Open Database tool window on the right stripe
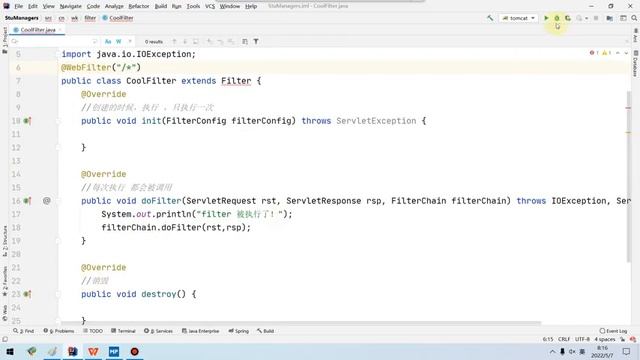 click(636, 64)
